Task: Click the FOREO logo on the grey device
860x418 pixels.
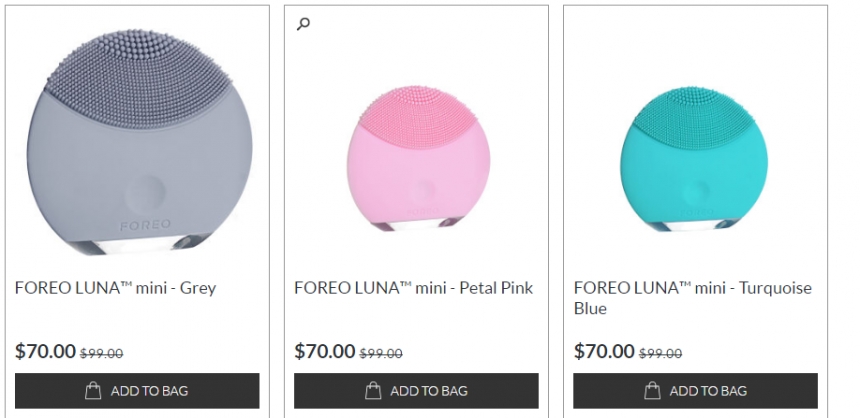Action: pyautogui.click(x=146, y=222)
